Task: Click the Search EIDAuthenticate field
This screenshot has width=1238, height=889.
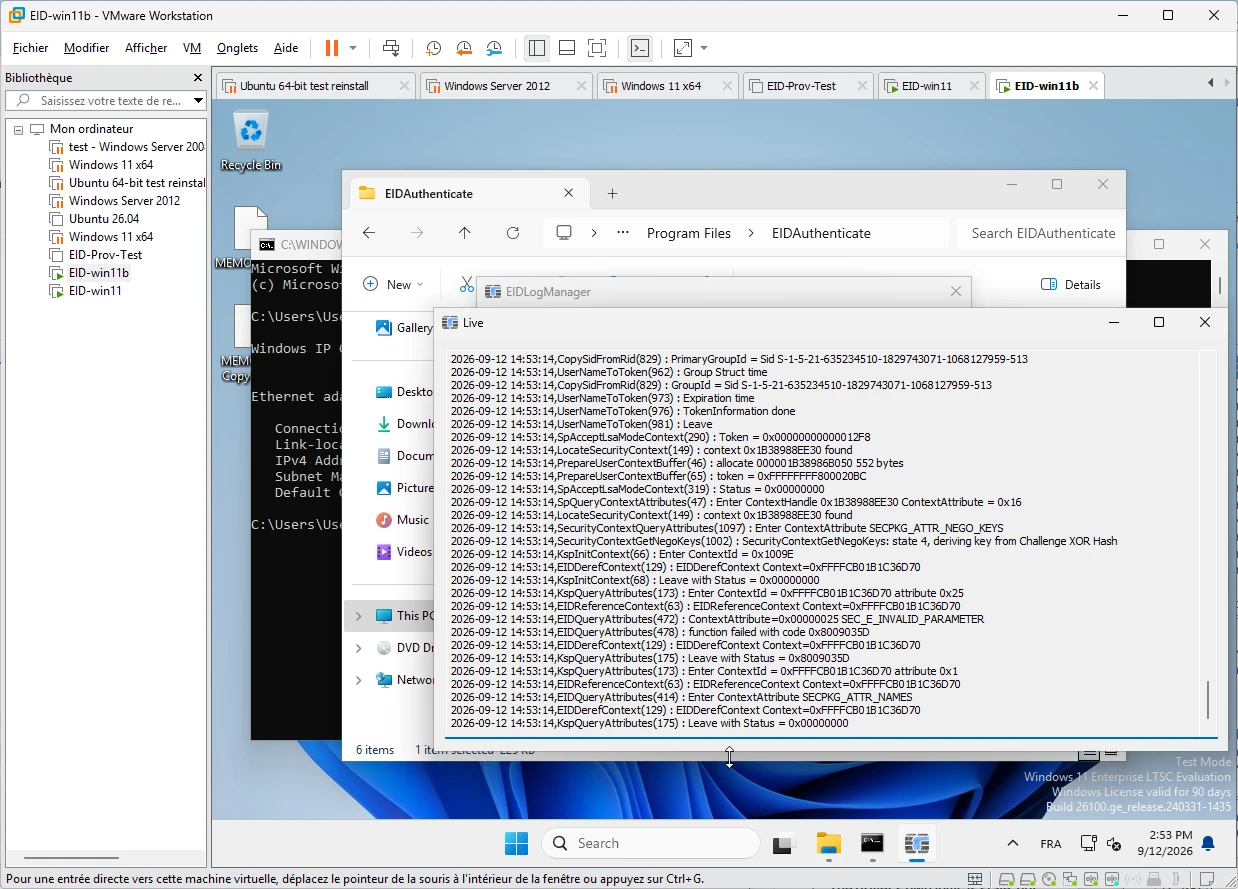Action: point(1041,233)
